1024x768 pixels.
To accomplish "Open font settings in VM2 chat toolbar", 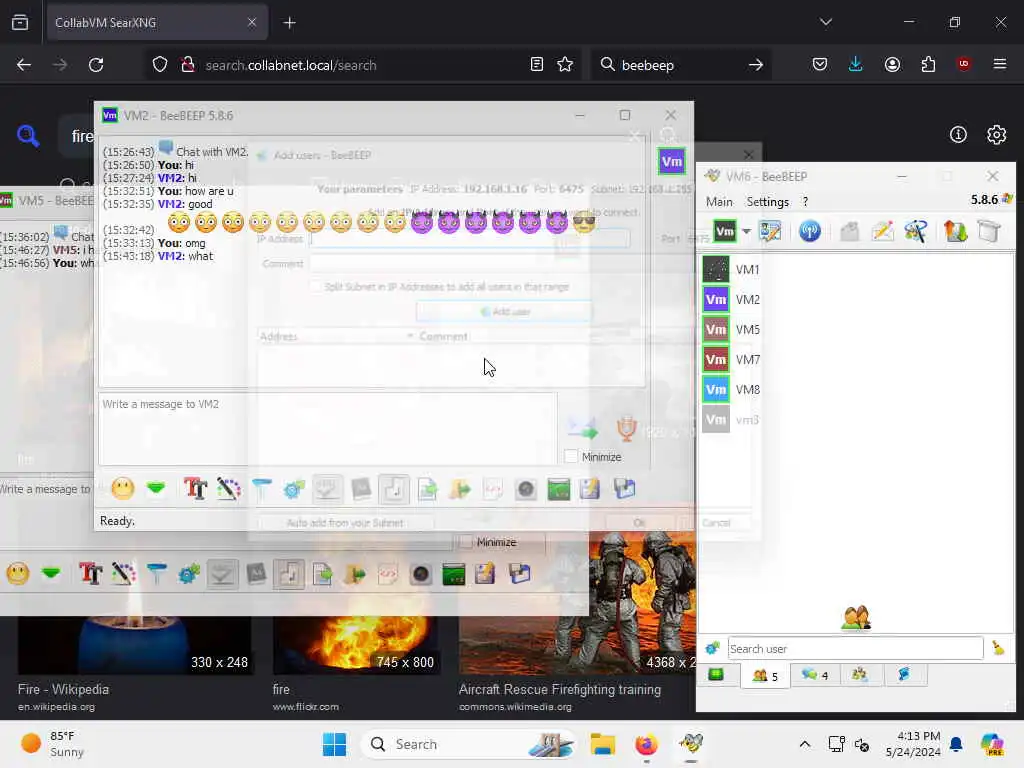I will click(195, 488).
